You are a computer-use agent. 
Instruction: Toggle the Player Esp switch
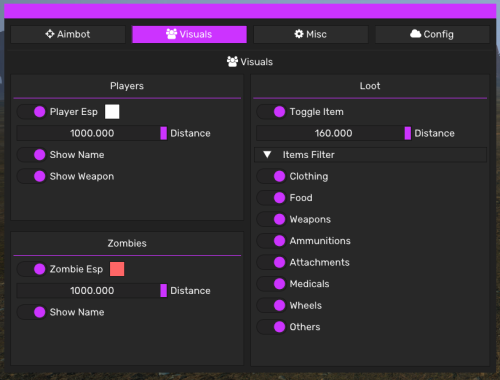[x=31, y=112]
